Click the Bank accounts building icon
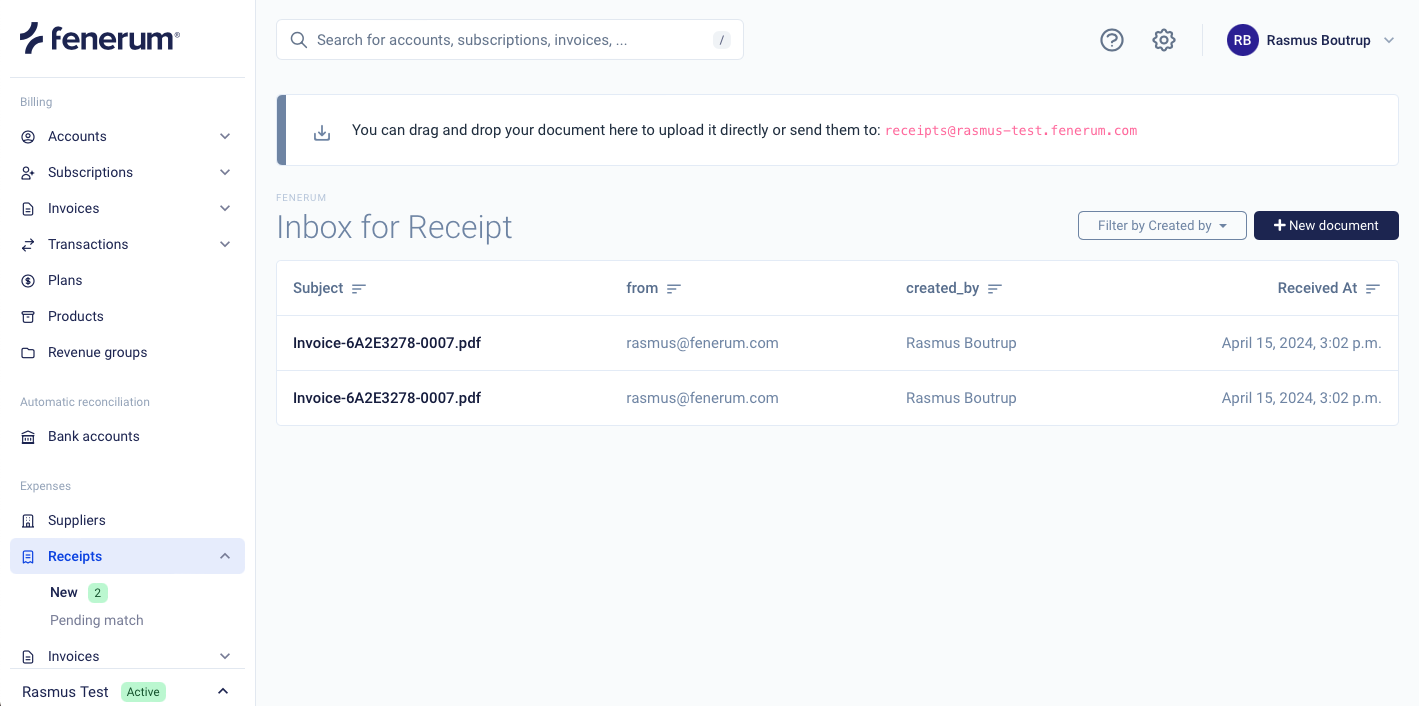The image size is (1419, 706). [x=28, y=436]
